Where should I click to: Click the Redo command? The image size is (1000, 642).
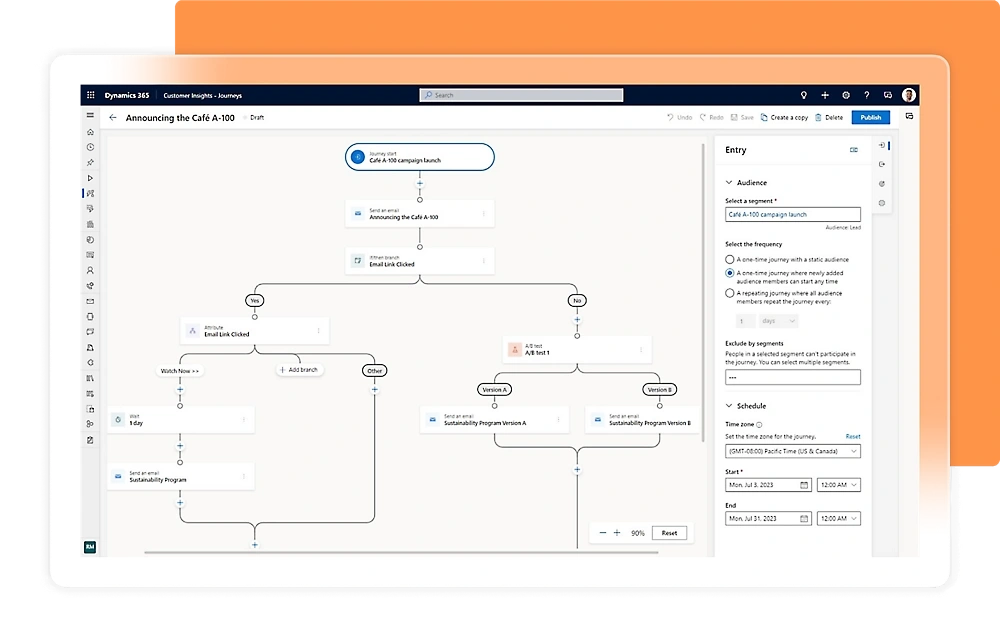pos(712,117)
